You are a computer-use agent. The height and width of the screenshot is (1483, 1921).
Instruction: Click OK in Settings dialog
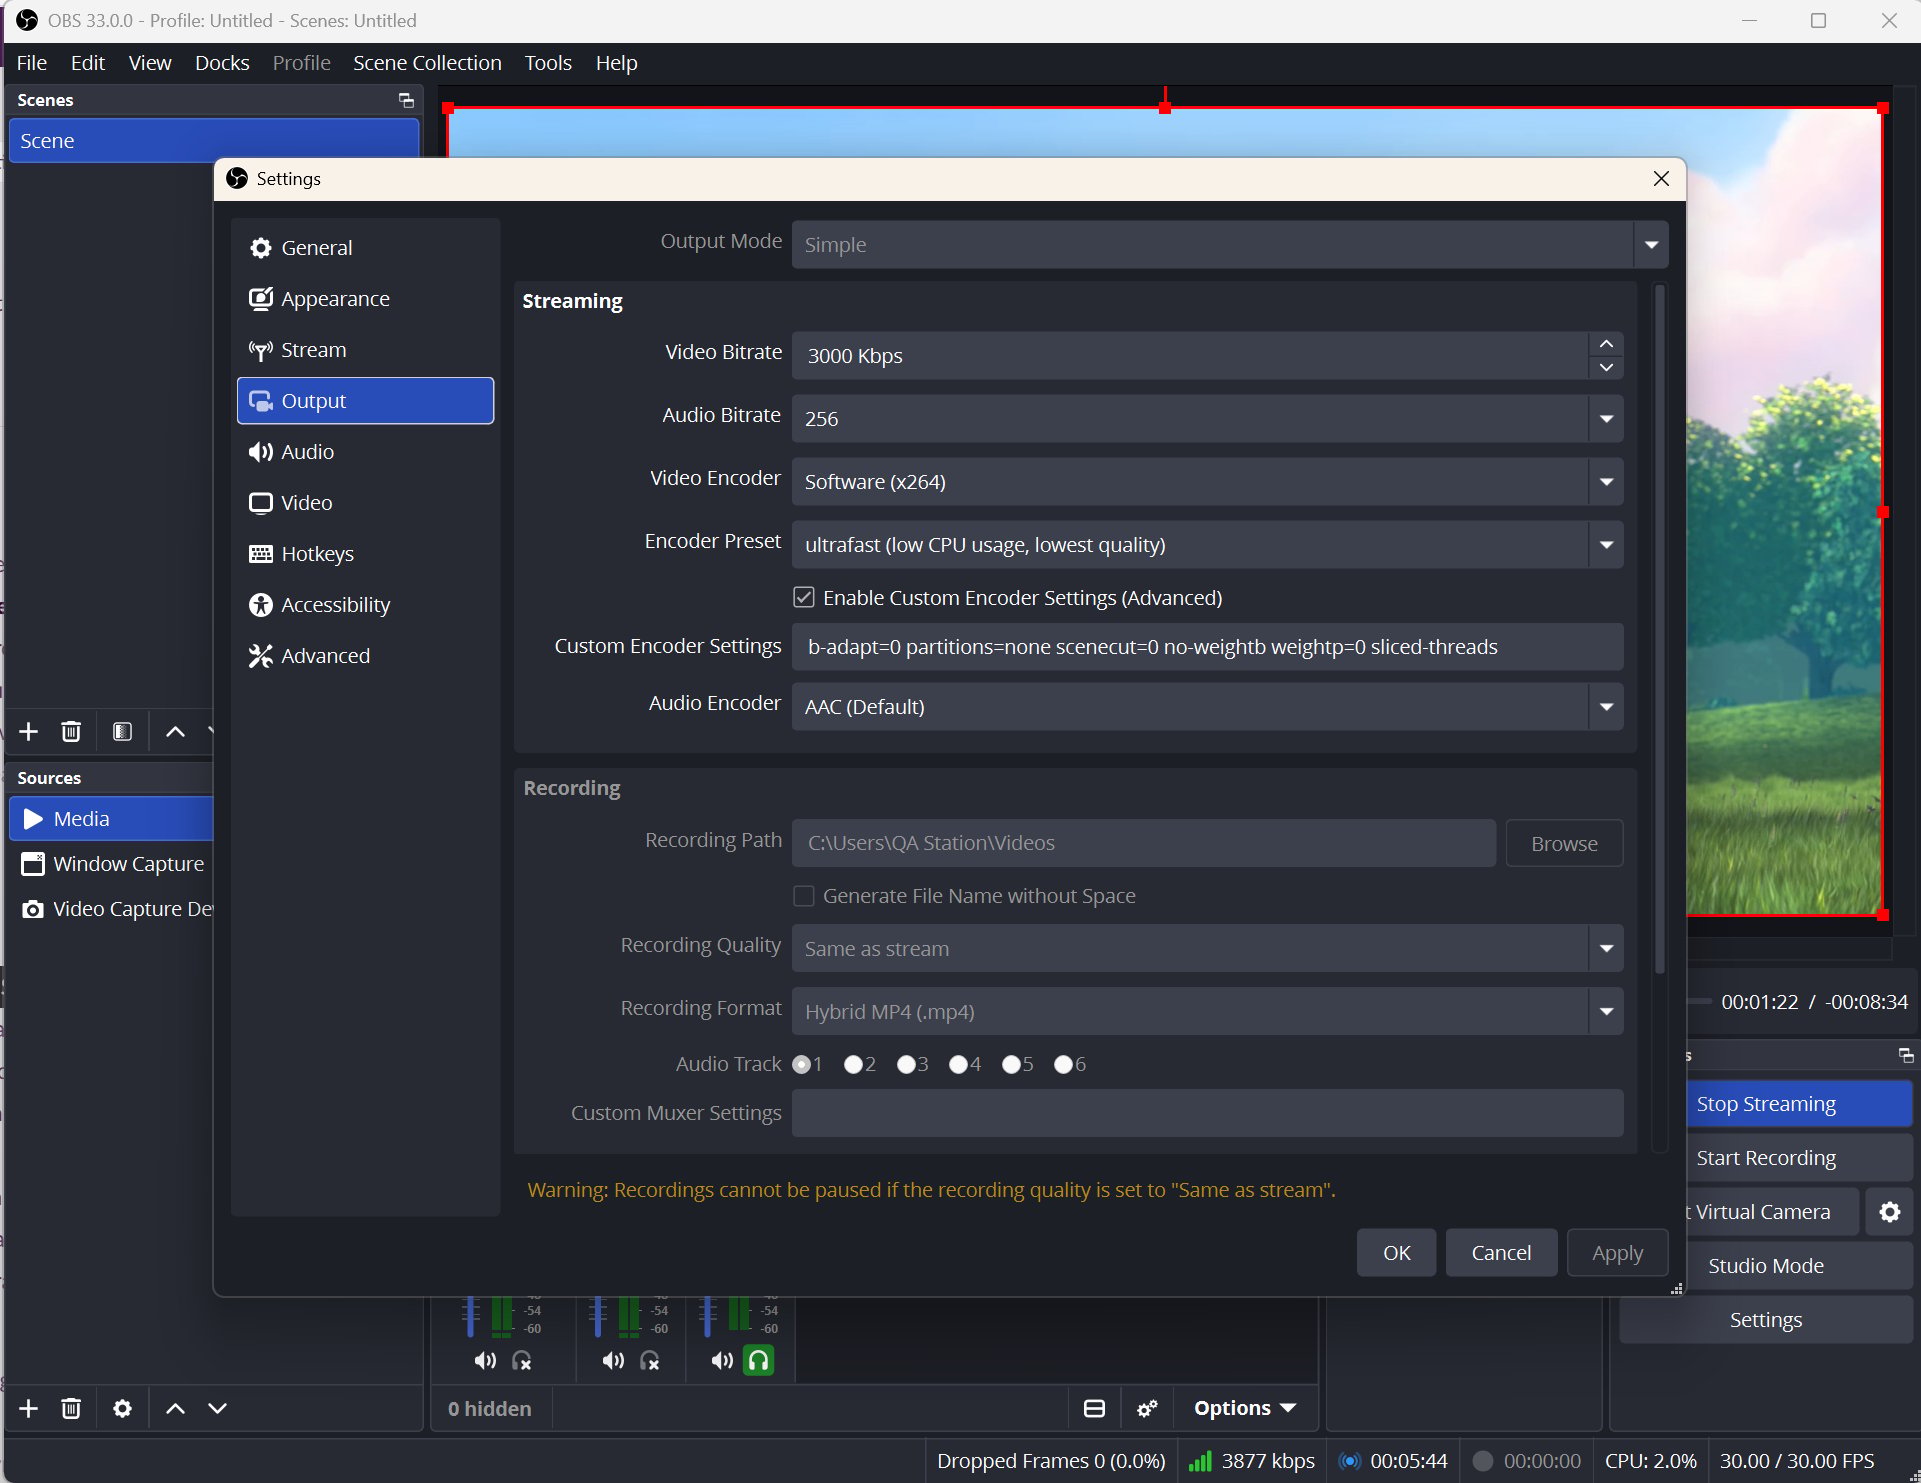[1396, 1252]
